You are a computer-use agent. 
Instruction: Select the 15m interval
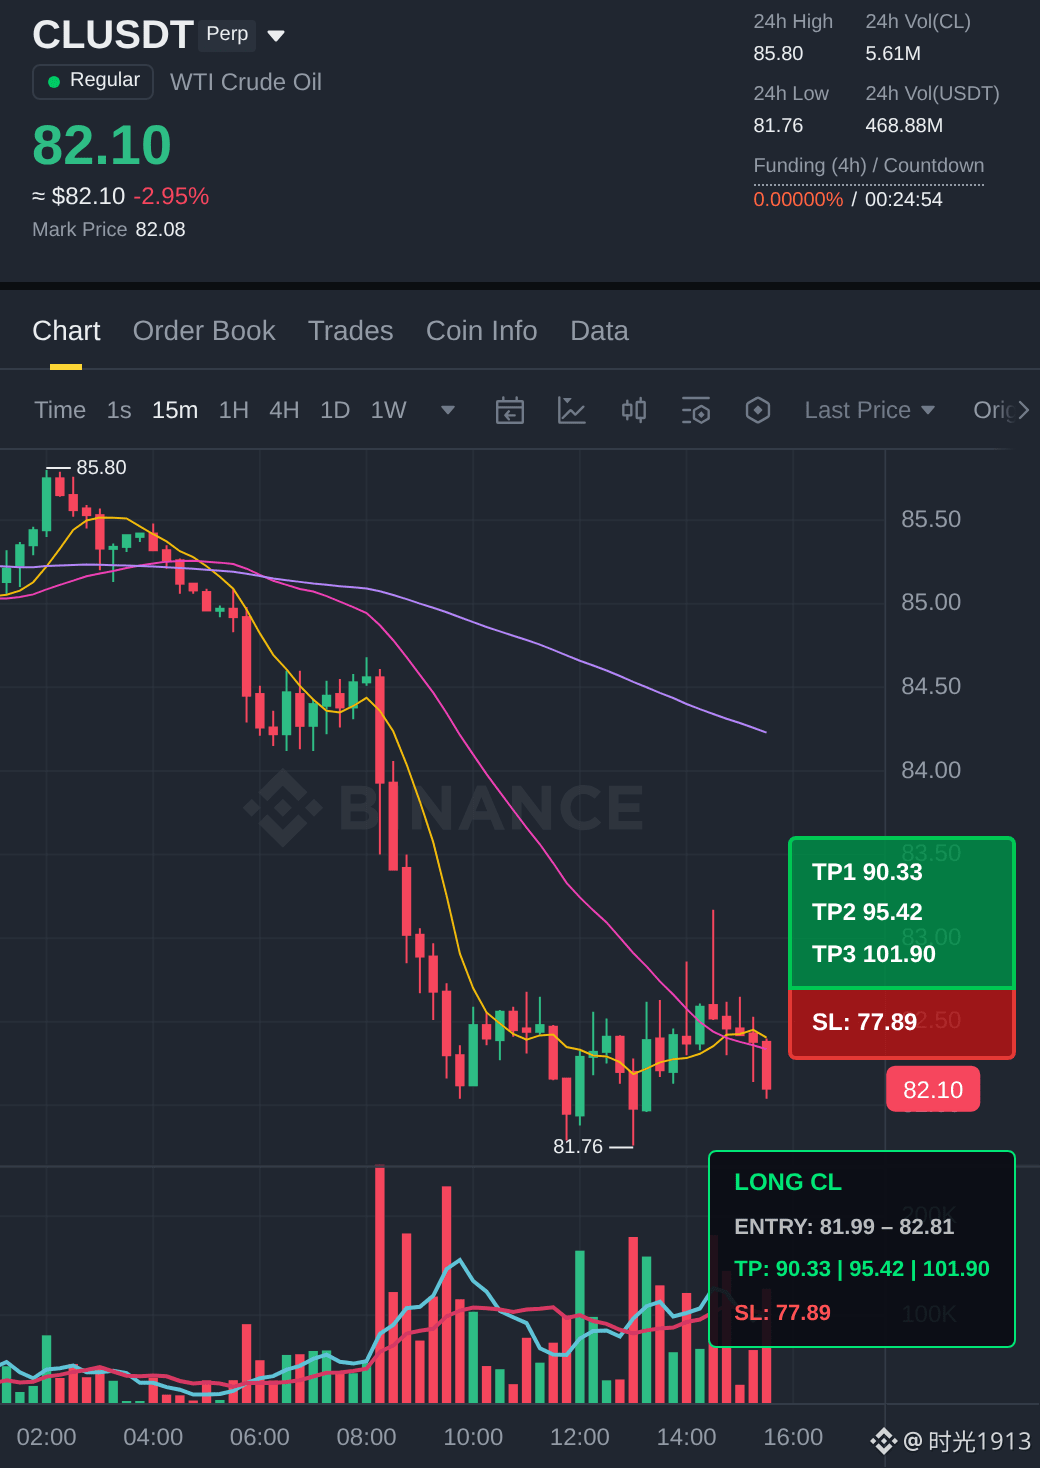pyautogui.click(x=175, y=410)
